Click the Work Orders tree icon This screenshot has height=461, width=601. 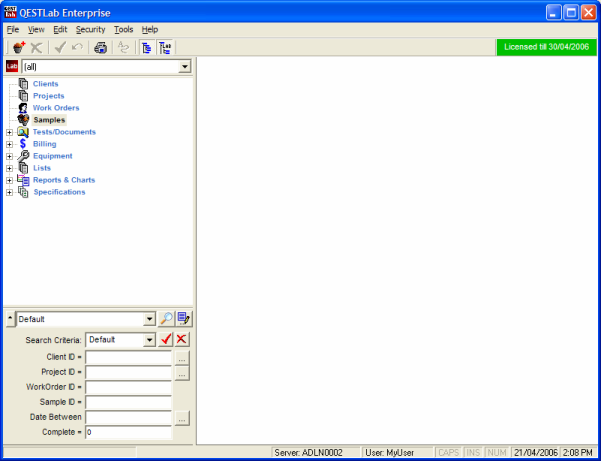tap(23, 108)
